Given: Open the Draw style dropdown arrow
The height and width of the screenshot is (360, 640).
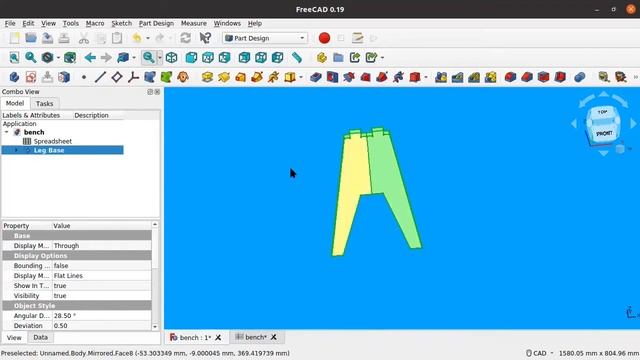Looking at the screenshot, I should point(58,58).
